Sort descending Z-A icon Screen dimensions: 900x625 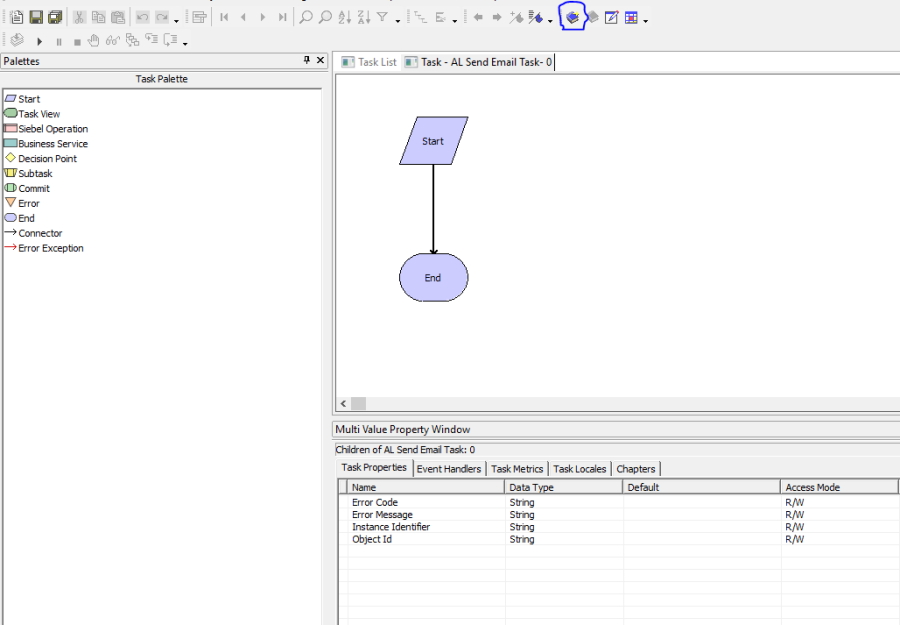point(364,18)
